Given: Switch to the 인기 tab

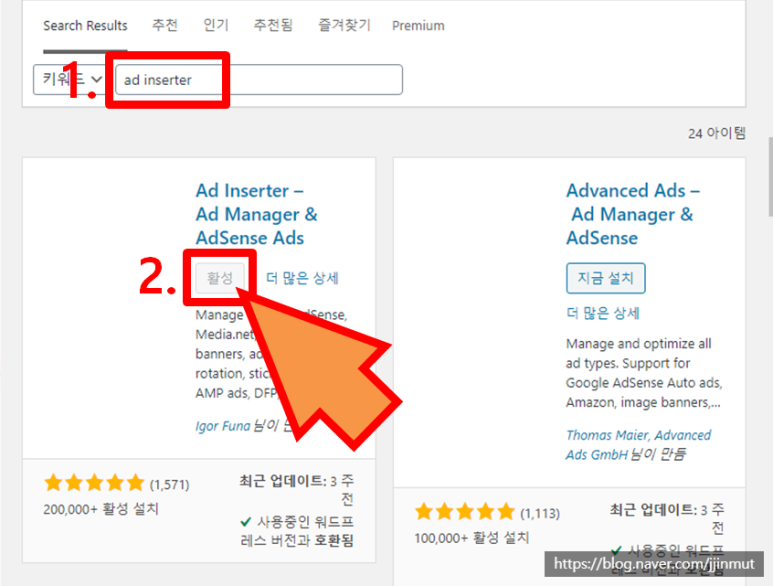Looking at the screenshot, I should coord(216,25).
